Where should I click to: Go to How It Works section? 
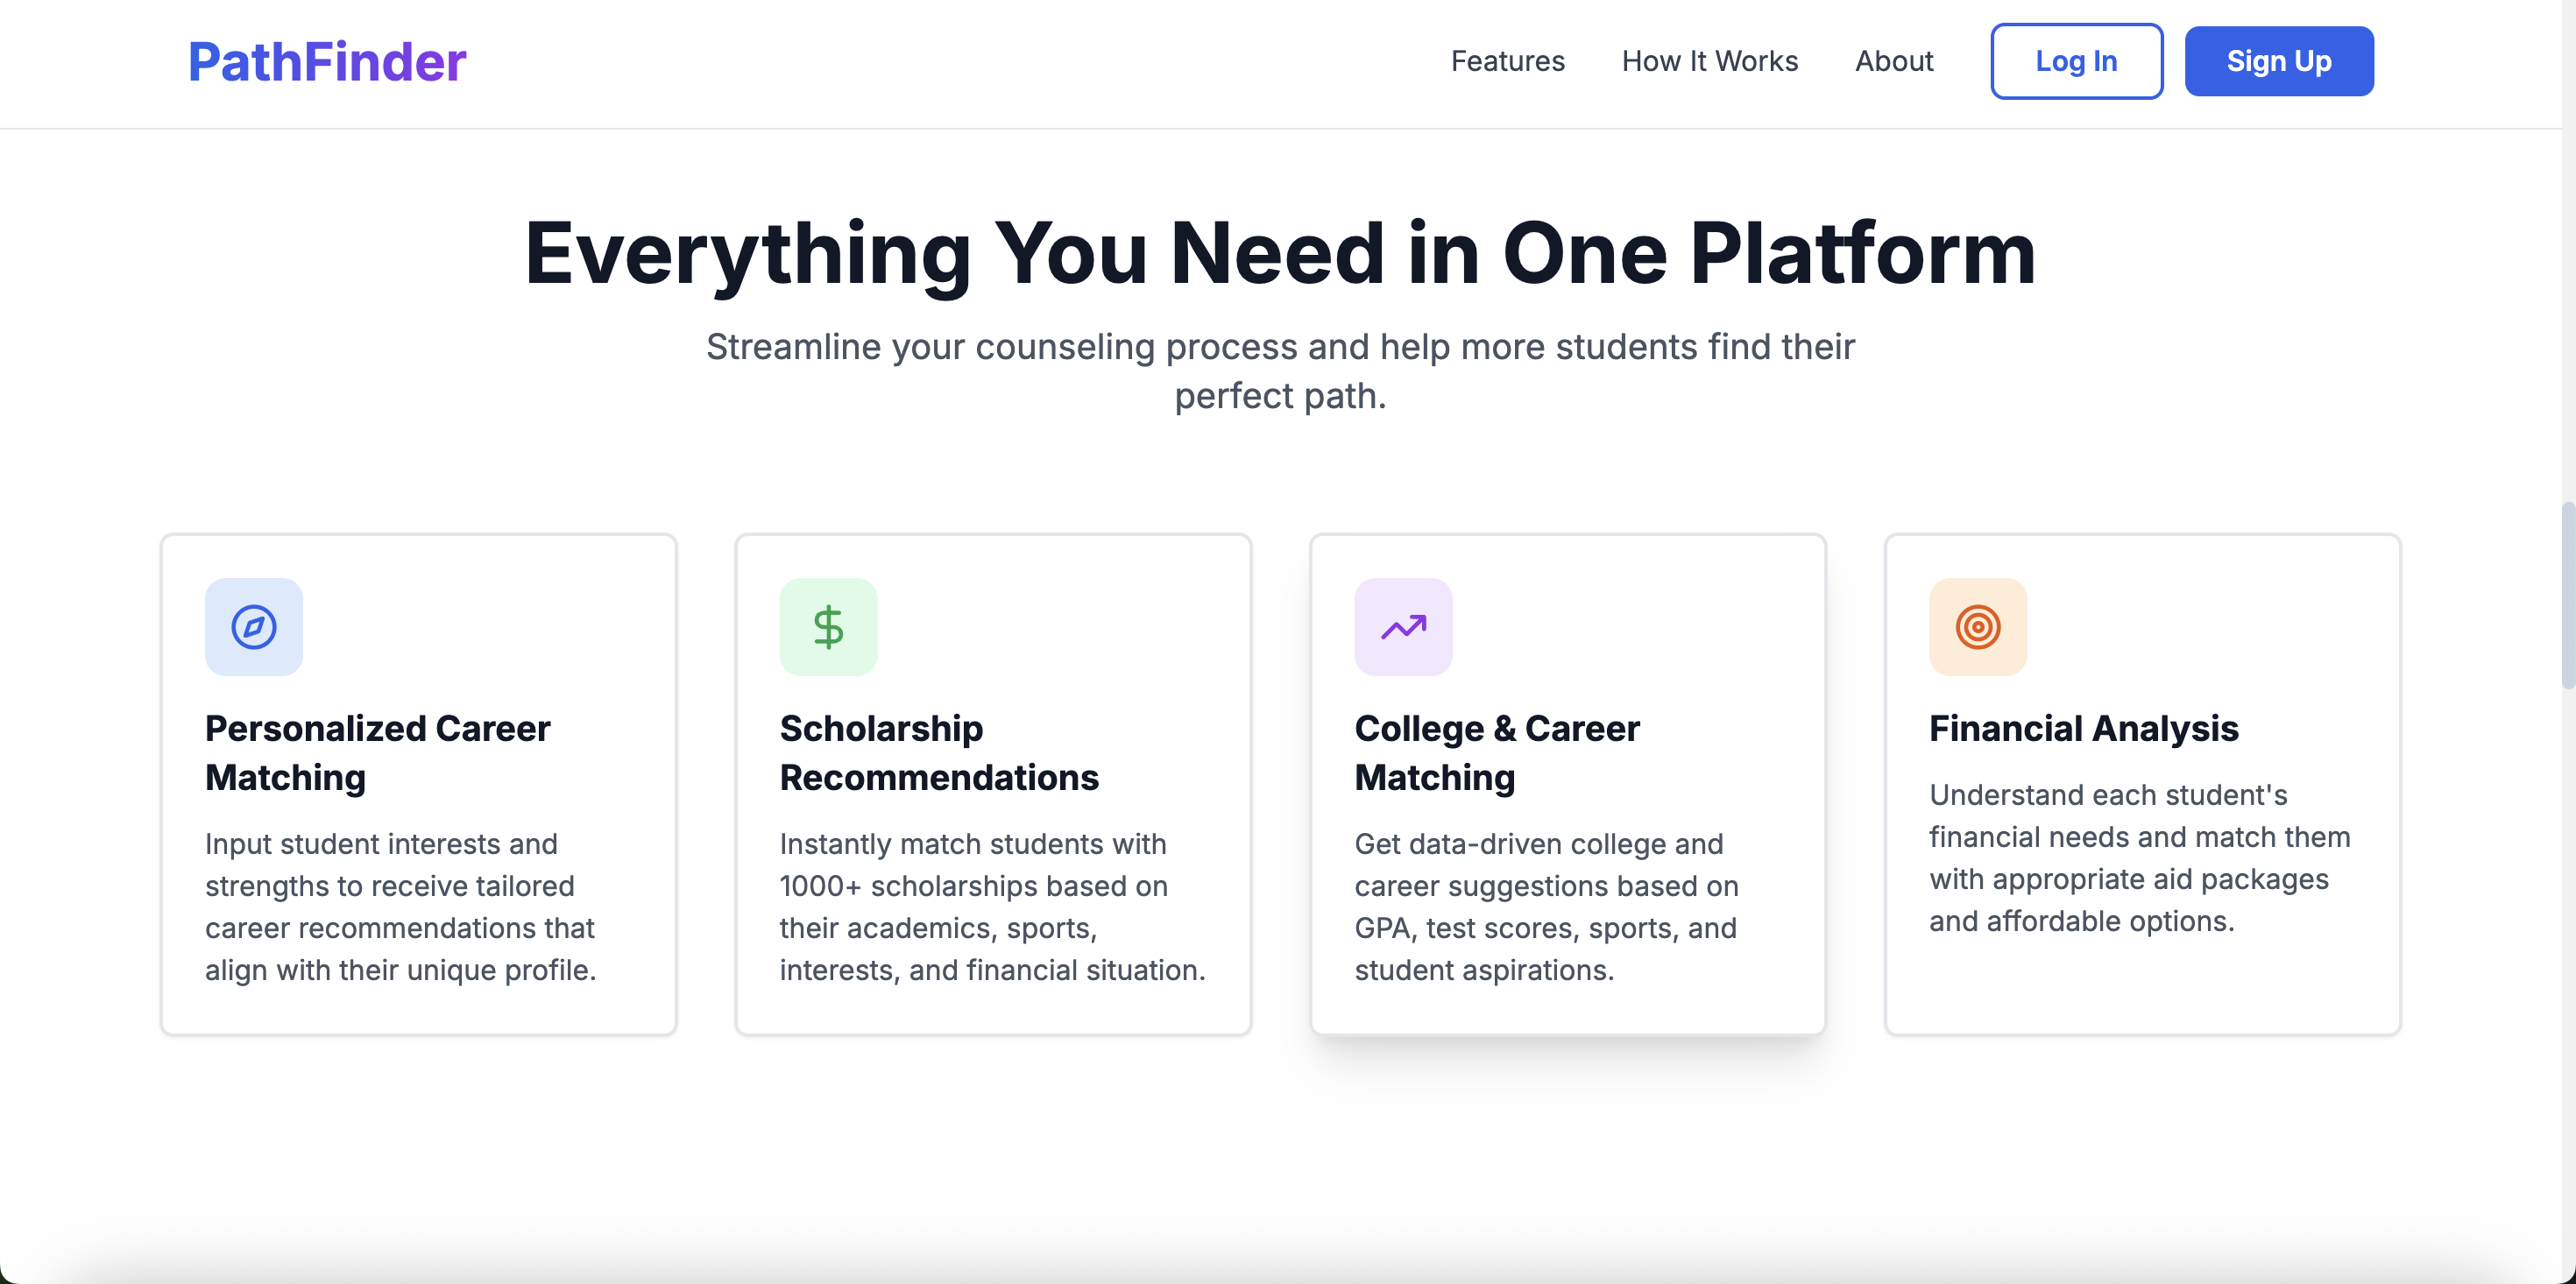point(1709,62)
